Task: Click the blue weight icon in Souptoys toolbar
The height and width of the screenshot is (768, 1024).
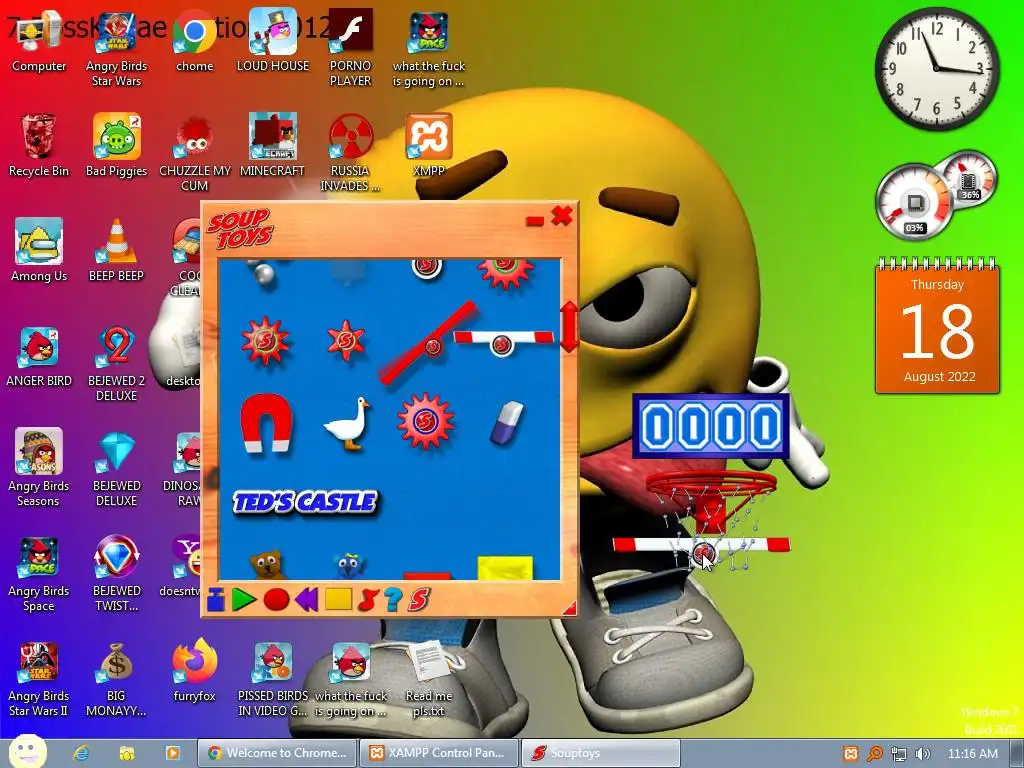Action: (216, 600)
